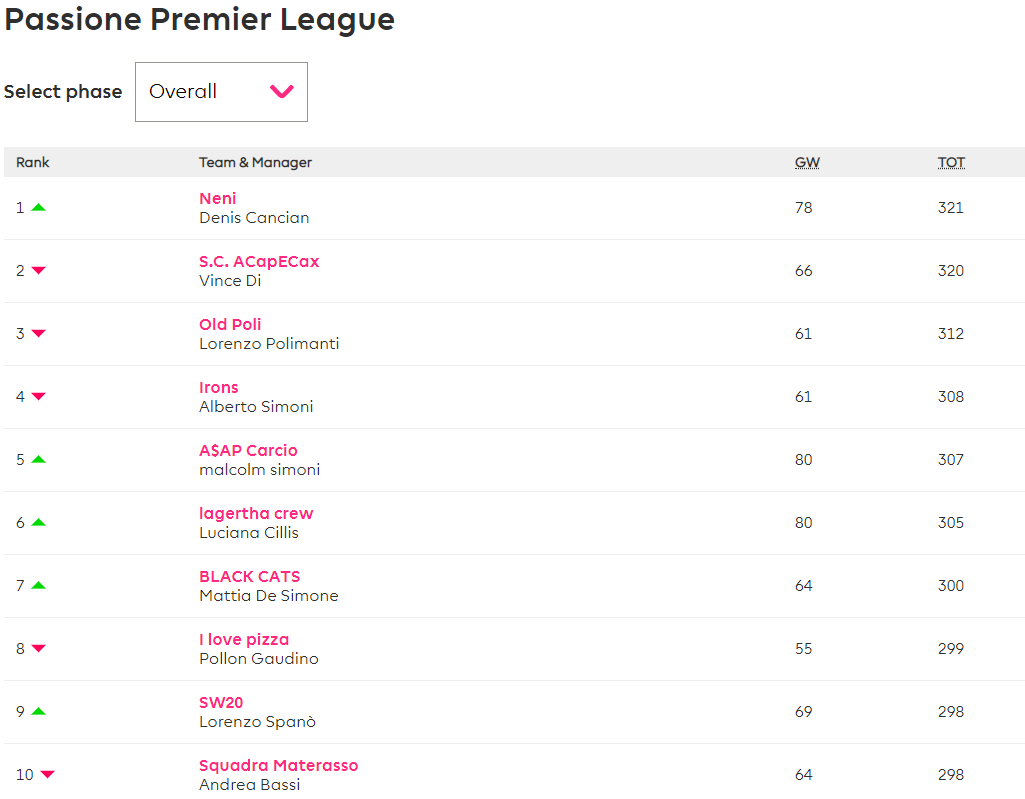Click red down arrow beside rank 8

[39, 648]
